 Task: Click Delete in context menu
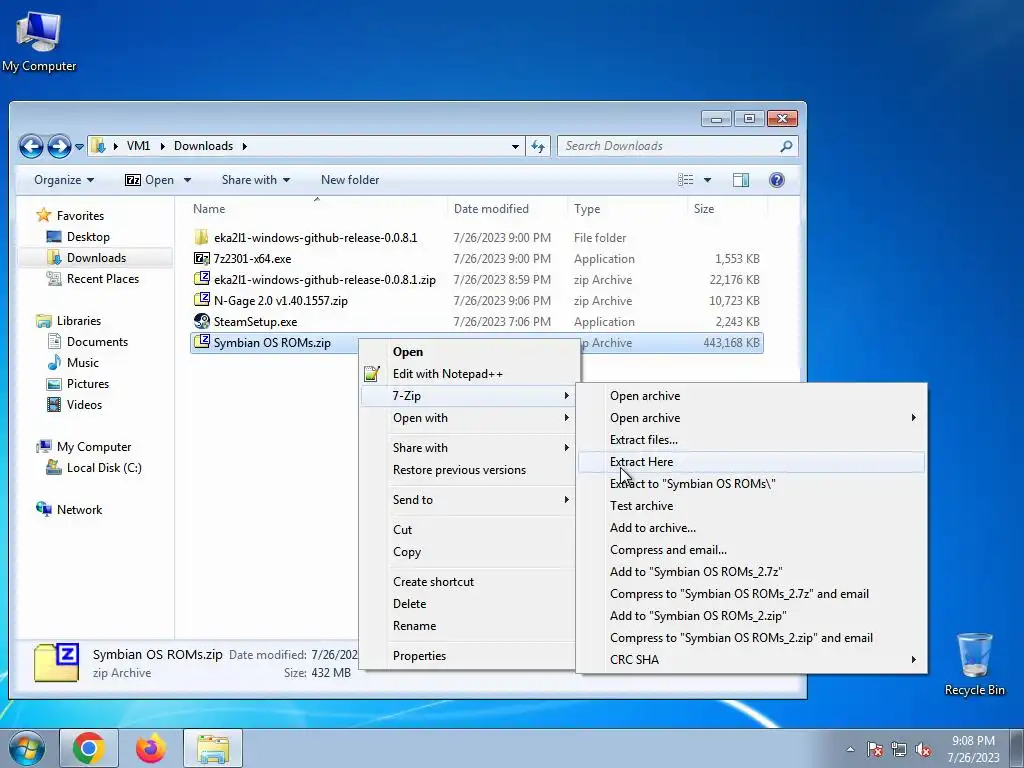(x=467, y=603)
